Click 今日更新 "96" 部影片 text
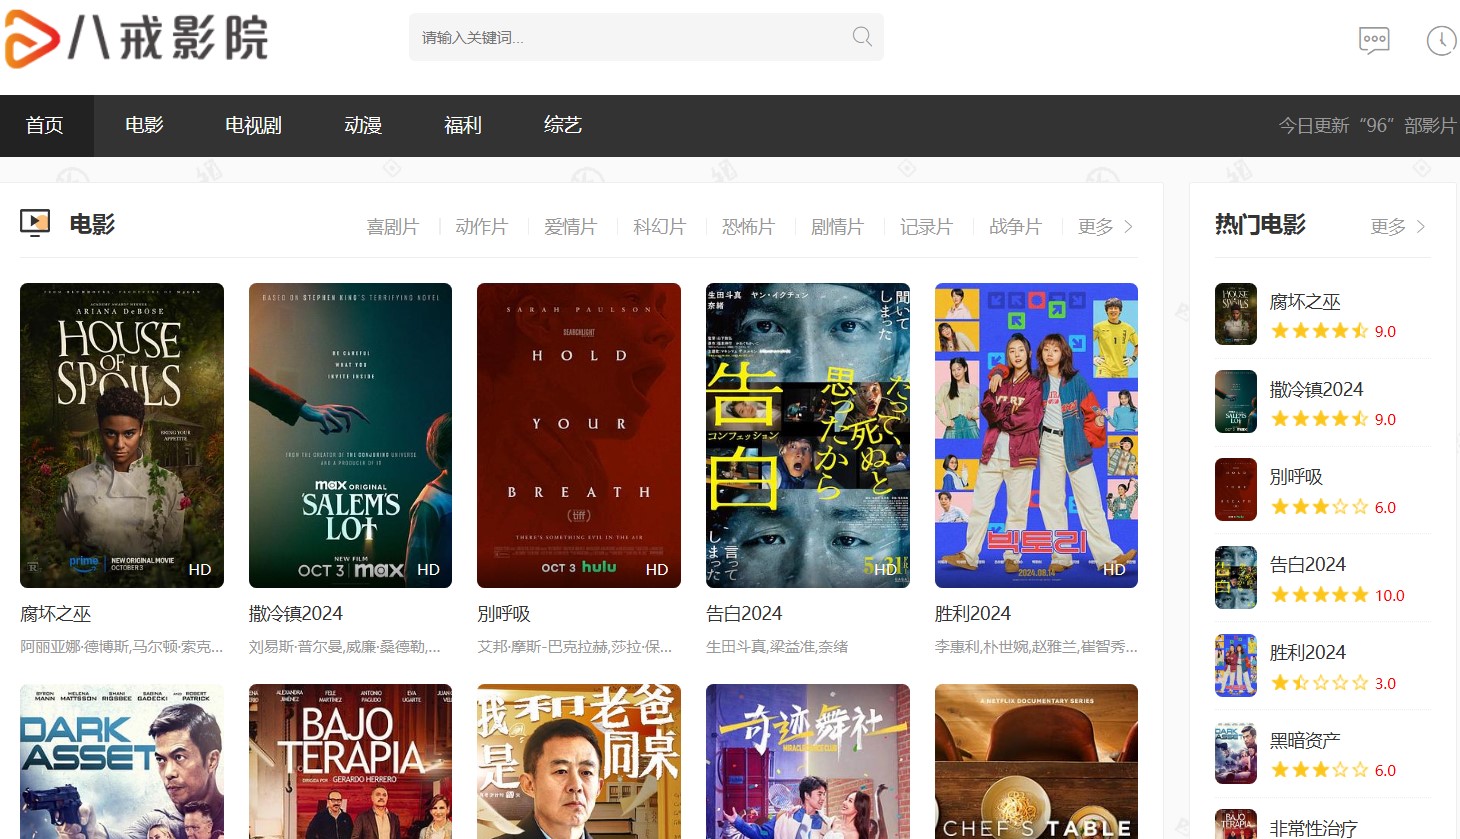The image size is (1460, 839). (1367, 126)
